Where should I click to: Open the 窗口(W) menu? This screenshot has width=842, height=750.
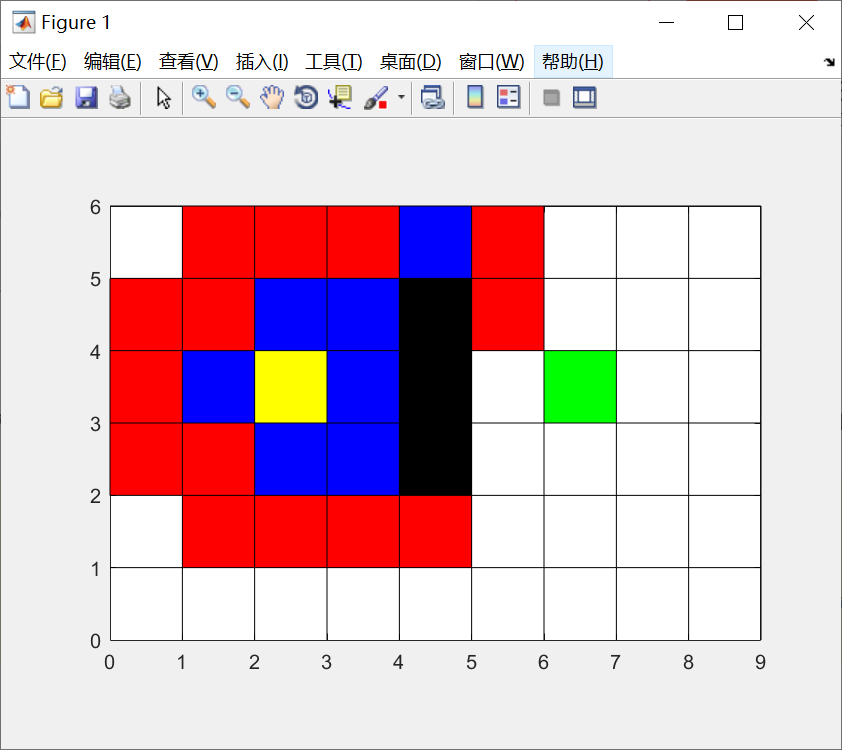click(491, 62)
